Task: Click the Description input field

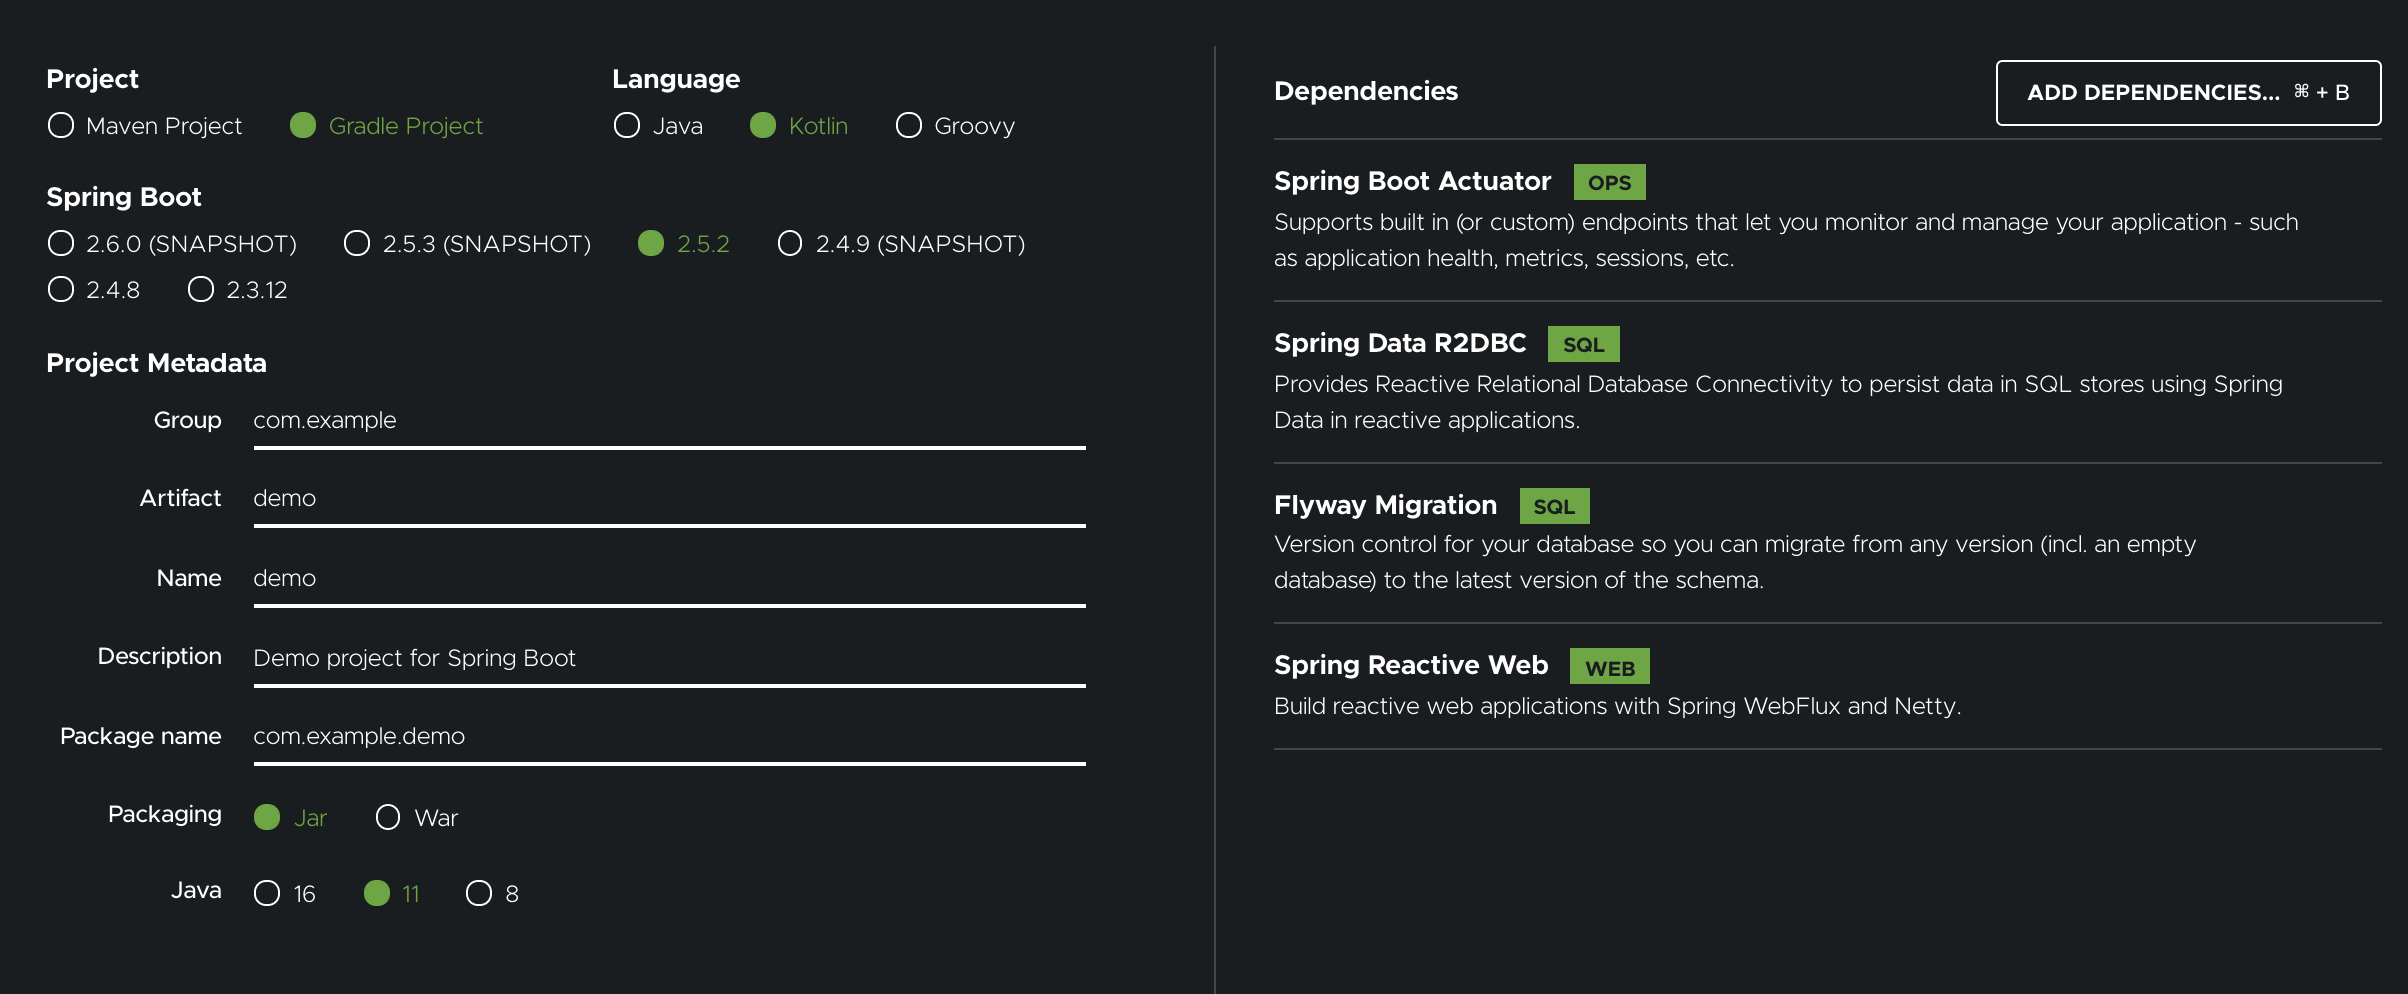Action: click(668, 658)
